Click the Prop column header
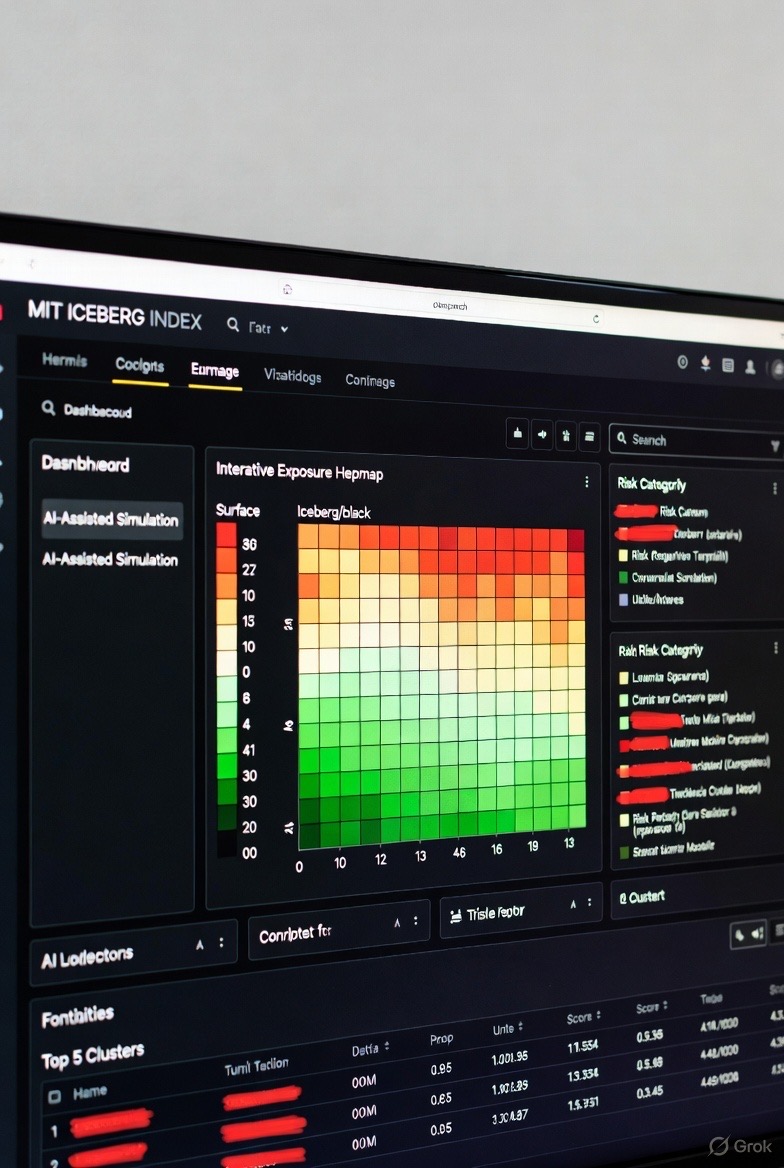Screen dimensions: 784x1168 point(441,1038)
